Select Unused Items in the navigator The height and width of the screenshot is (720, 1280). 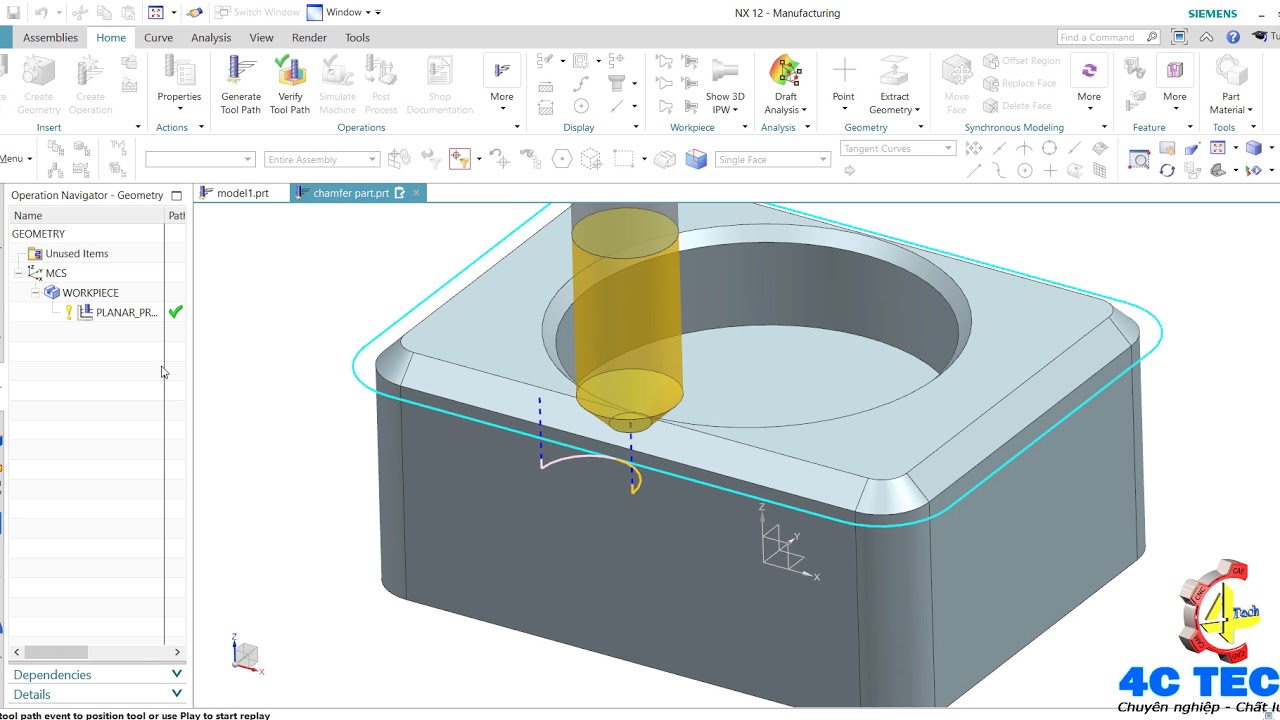(77, 254)
